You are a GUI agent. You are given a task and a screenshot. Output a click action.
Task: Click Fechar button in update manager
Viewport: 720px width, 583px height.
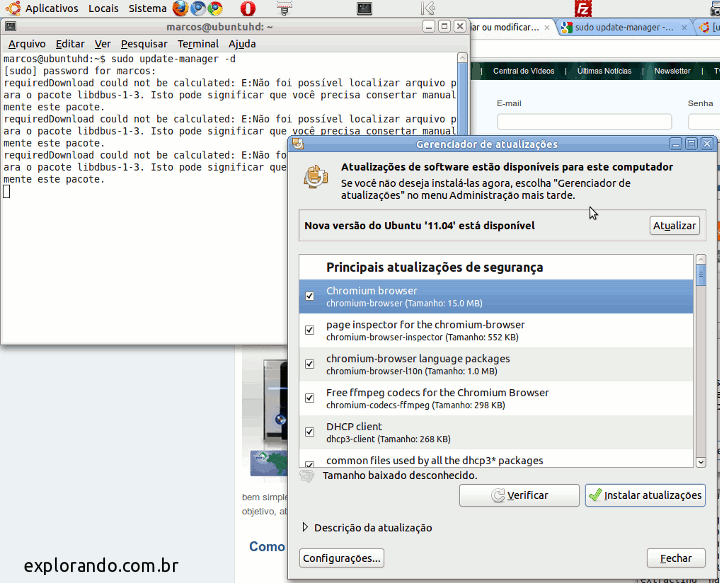[676, 558]
